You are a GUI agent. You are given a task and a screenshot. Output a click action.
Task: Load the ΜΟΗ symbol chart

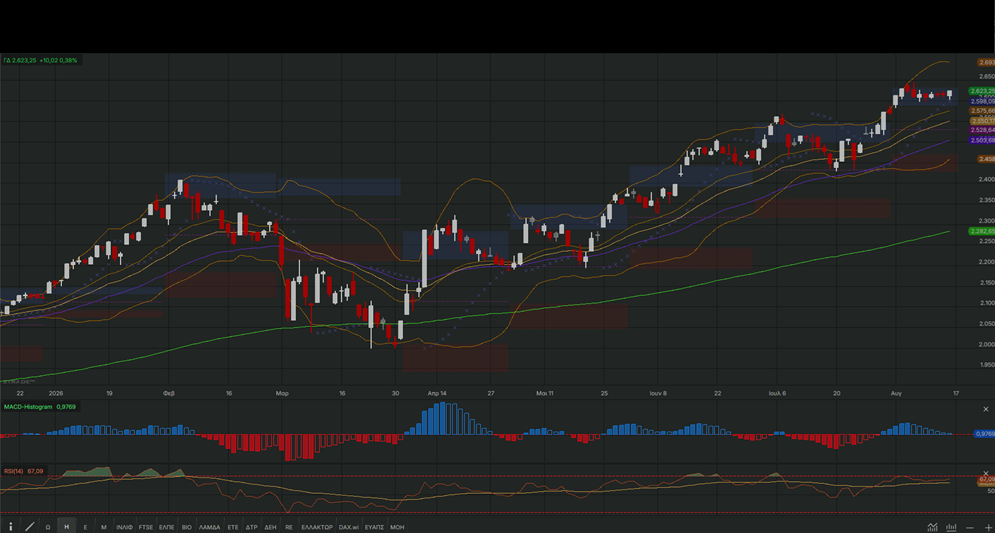click(397, 527)
